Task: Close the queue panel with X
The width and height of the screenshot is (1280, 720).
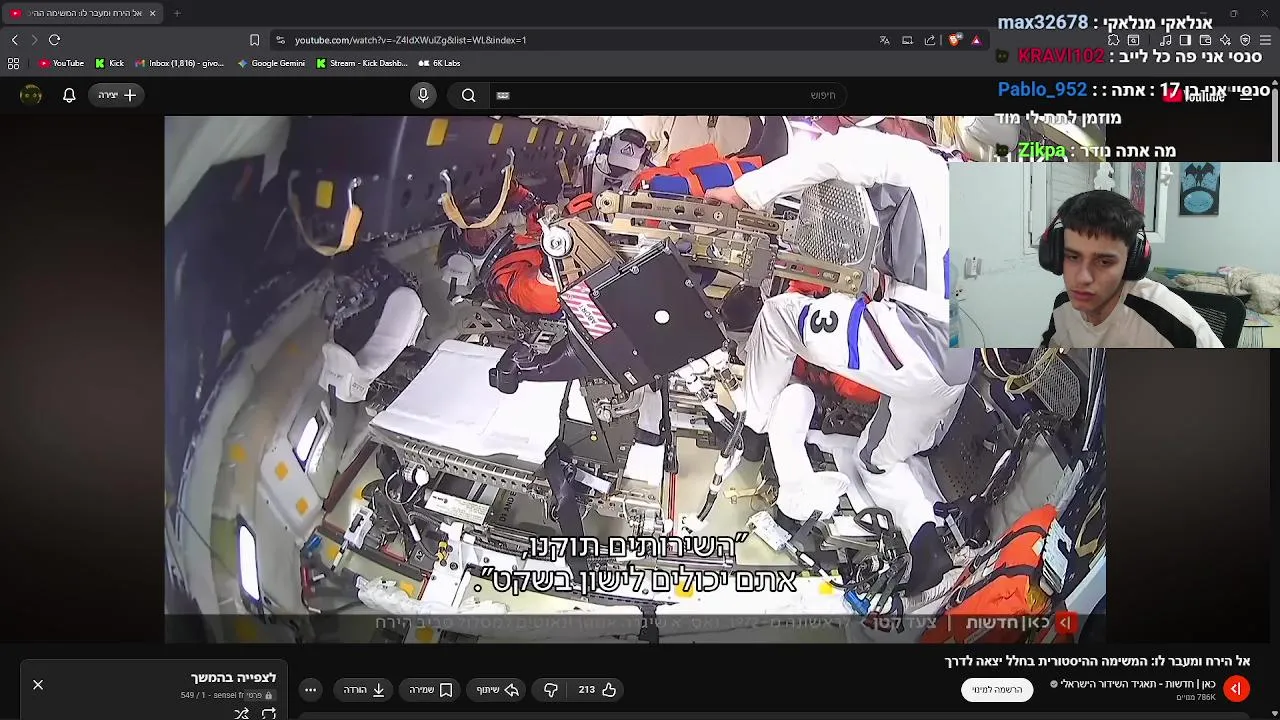Action: [38, 685]
